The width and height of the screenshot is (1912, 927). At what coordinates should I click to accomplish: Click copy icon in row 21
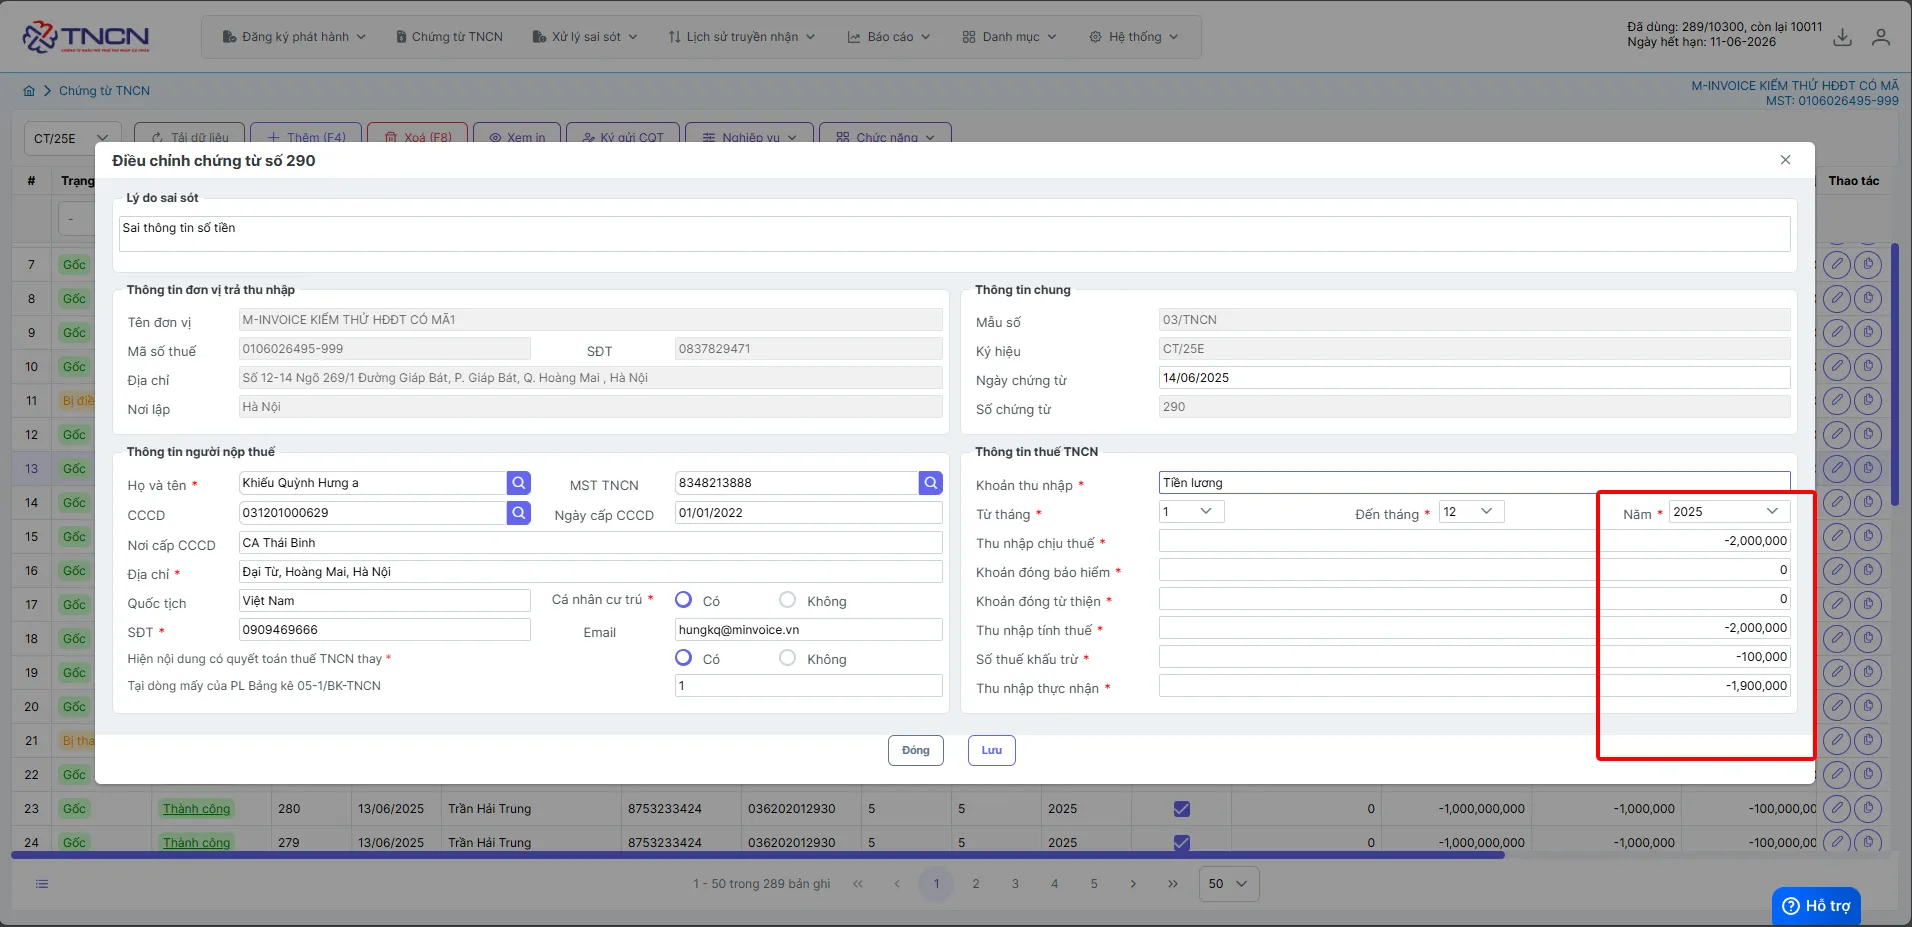[x=1868, y=740]
